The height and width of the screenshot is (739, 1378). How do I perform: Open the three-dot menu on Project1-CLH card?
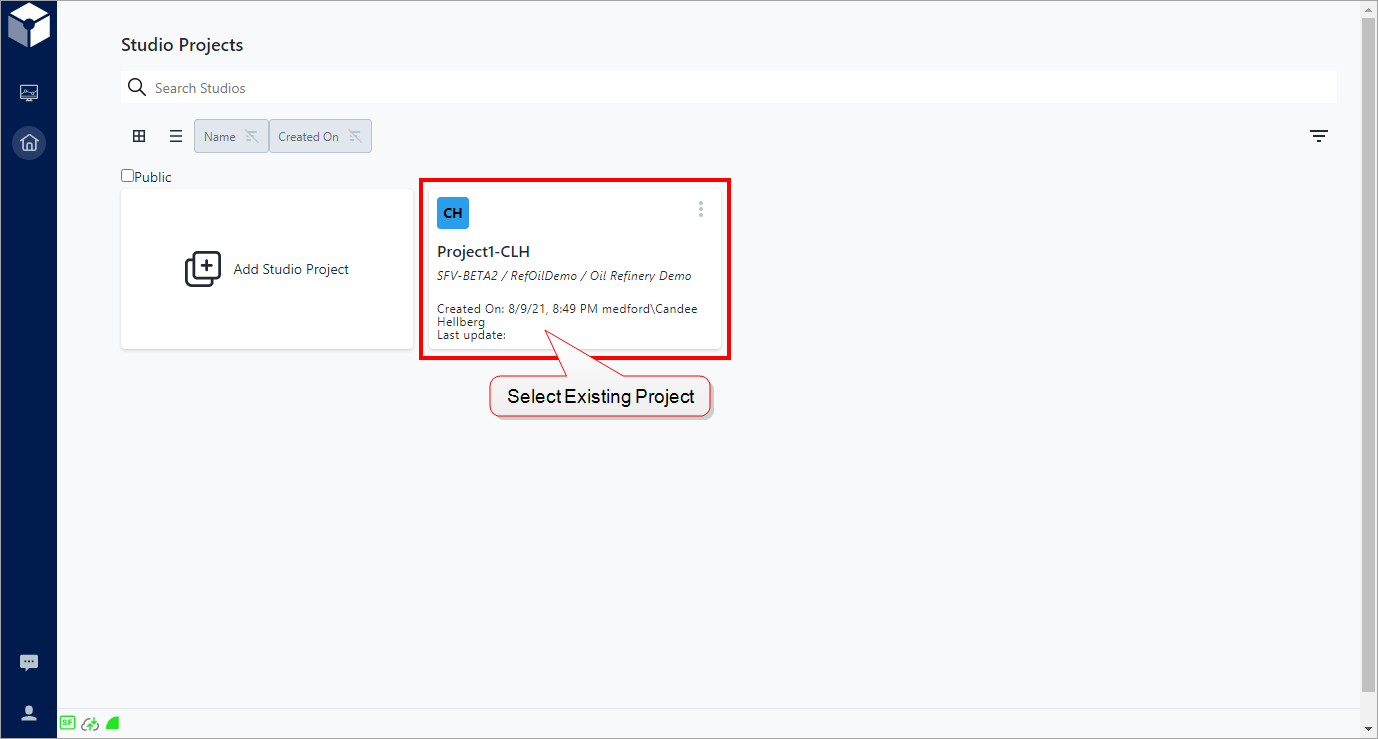click(x=701, y=209)
